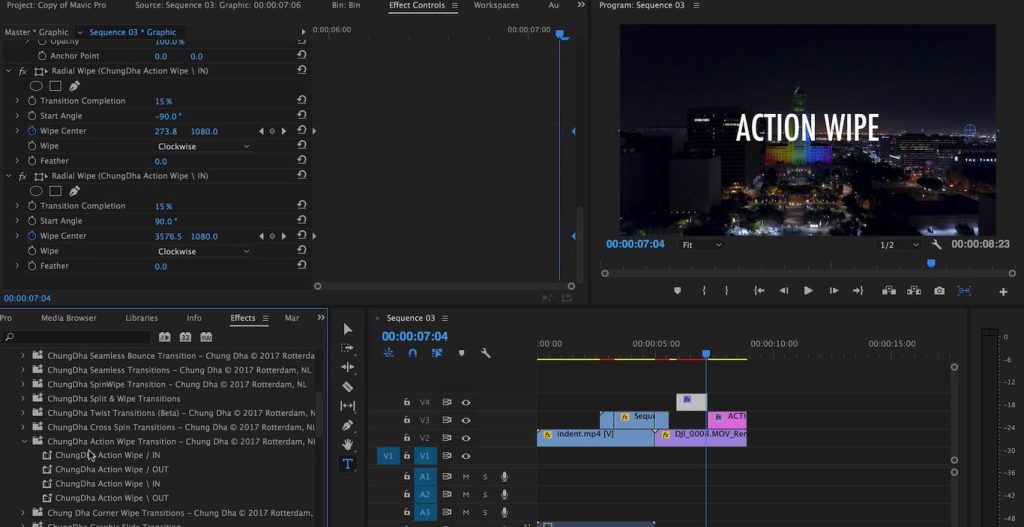
Task: Go to In point in Program monitor
Action: tap(759, 291)
